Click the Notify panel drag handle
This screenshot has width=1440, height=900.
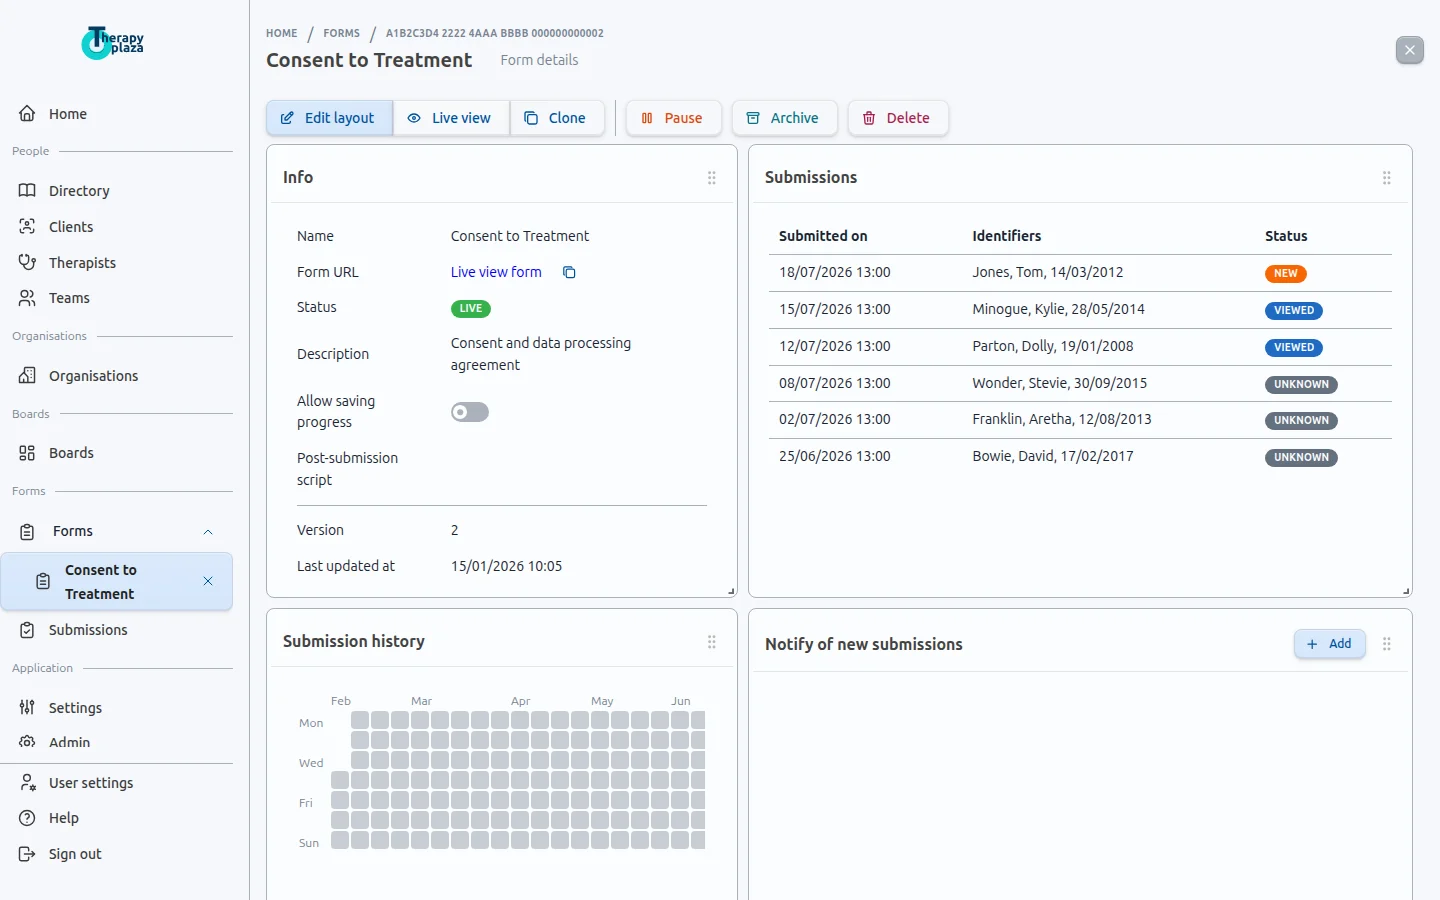coord(1387,644)
